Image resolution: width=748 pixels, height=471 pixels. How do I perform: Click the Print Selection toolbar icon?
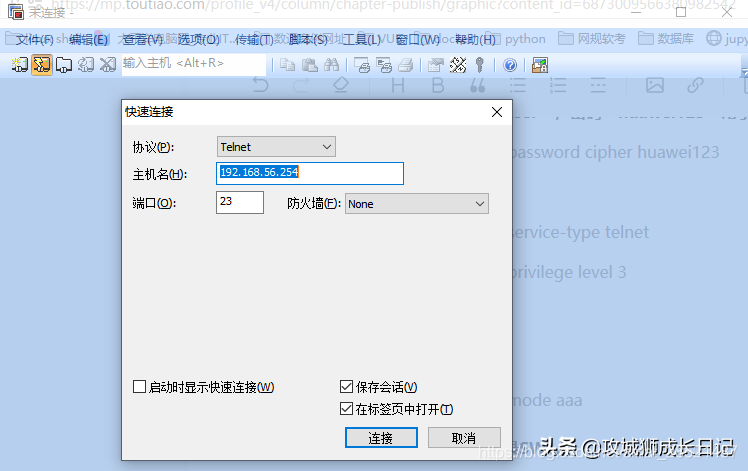tap(384, 65)
